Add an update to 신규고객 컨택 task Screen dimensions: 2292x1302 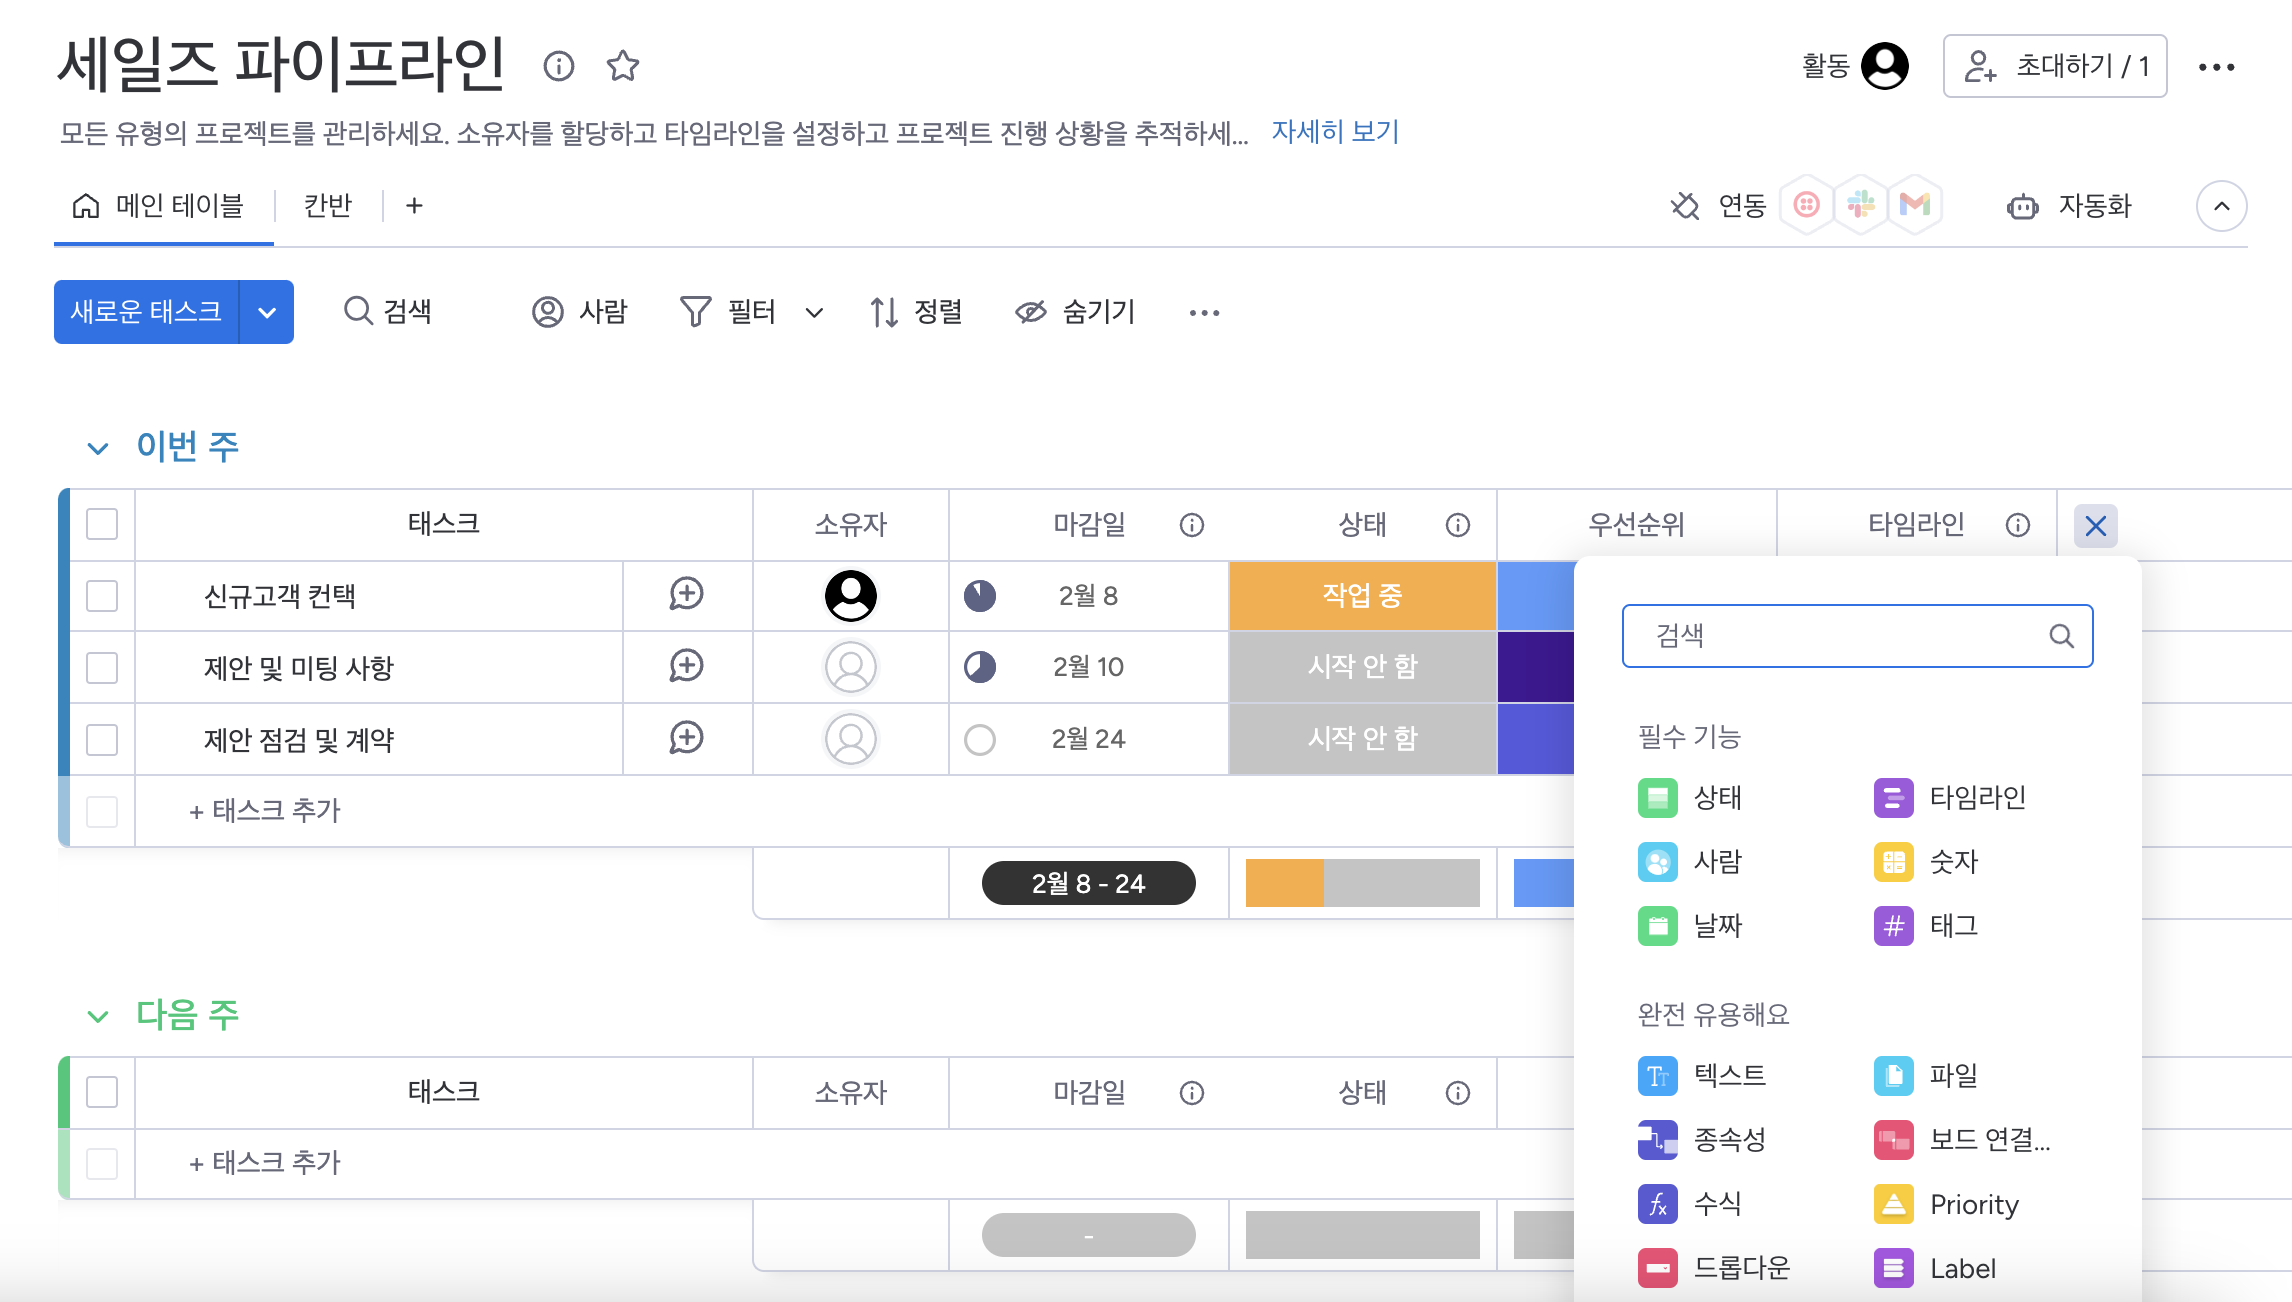[686, 595]
